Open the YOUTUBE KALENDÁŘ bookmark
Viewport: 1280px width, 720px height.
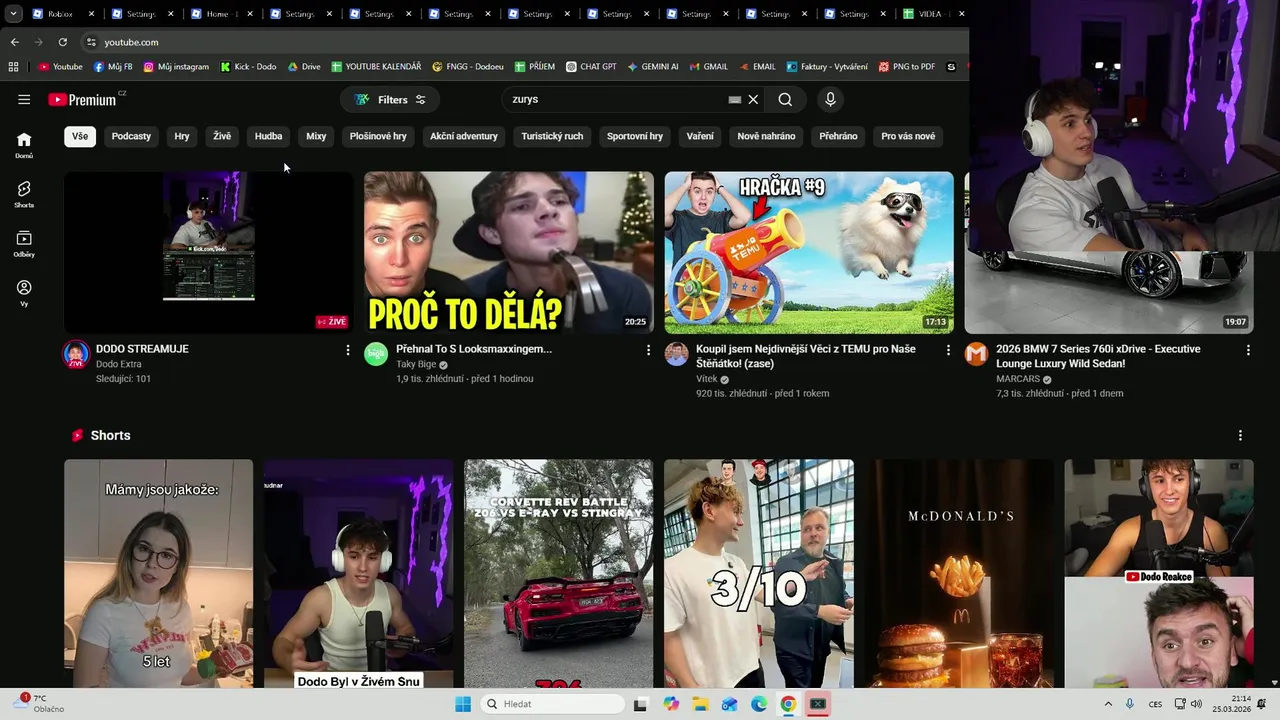click(x=376, y=67)
